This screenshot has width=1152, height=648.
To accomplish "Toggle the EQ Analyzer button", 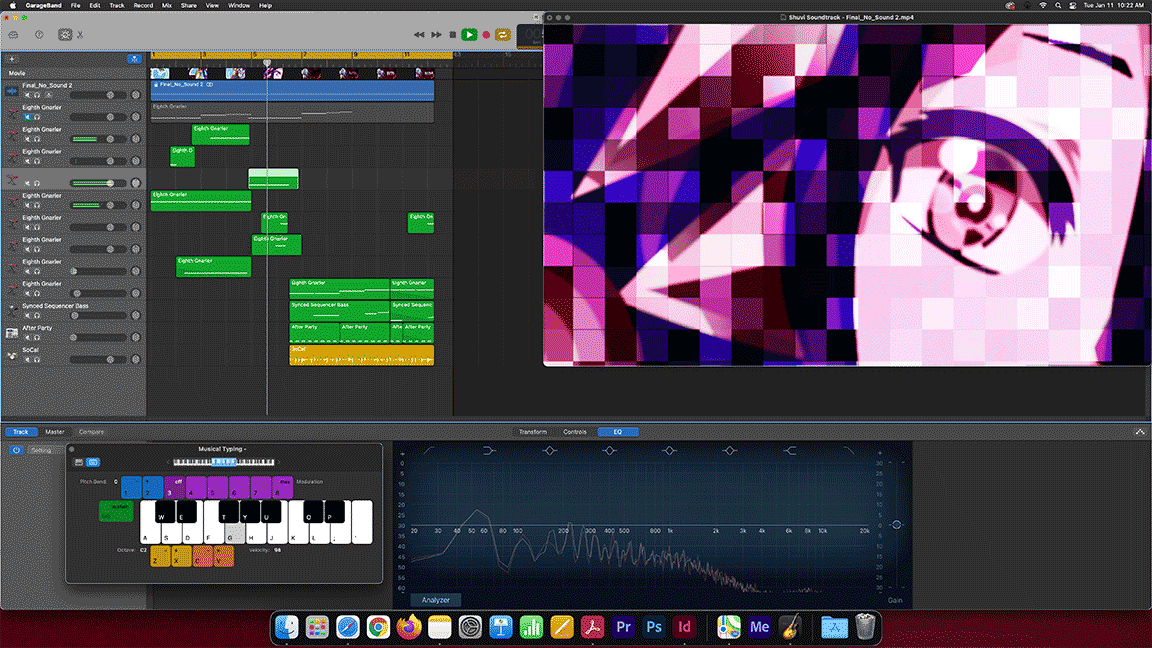I will pos(435,600).
